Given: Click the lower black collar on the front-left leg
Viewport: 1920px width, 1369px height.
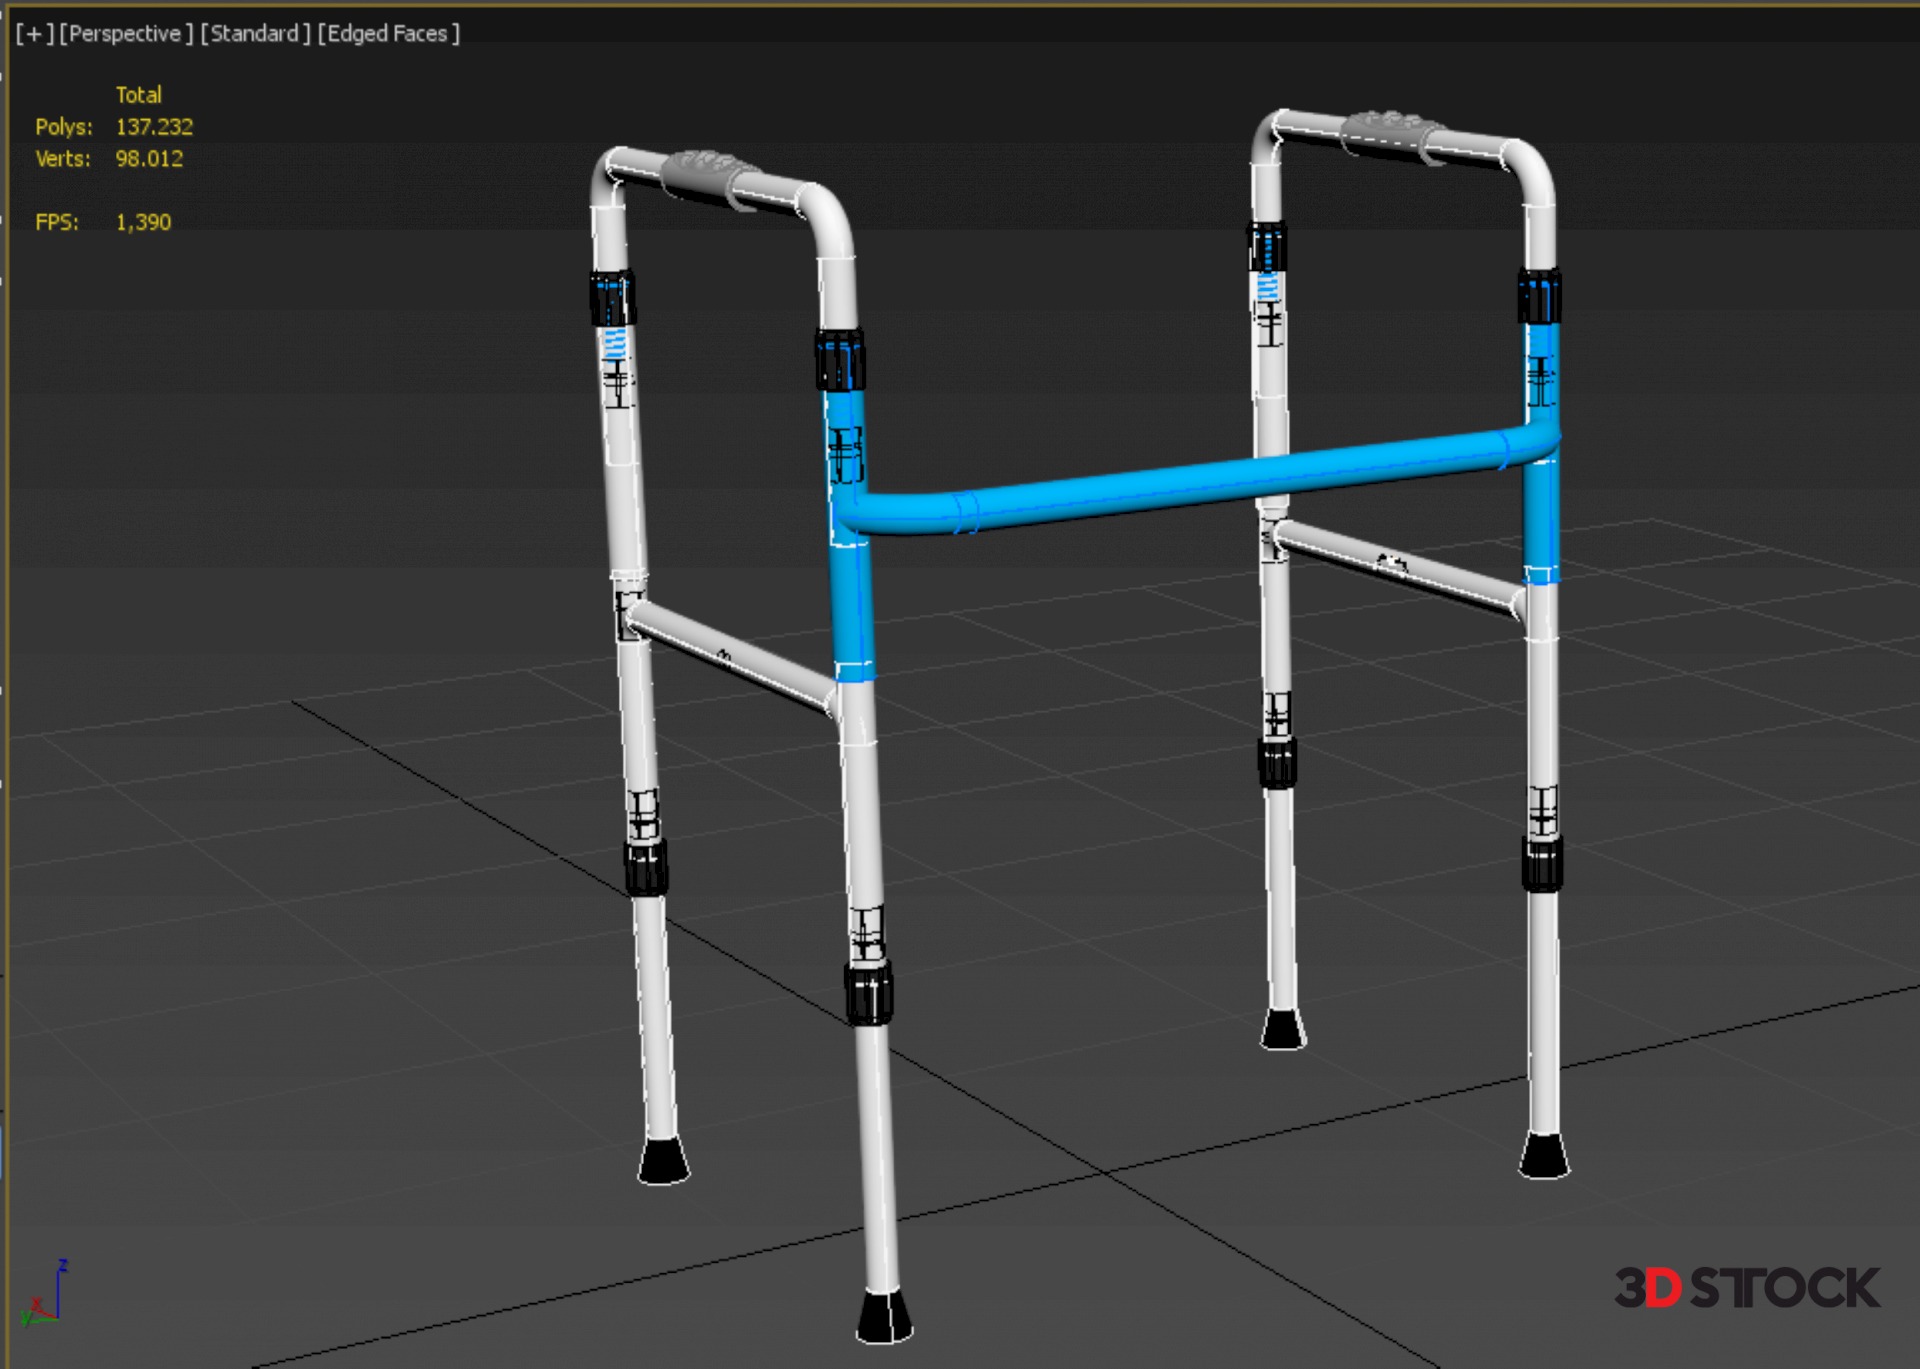Looking at the screenshot, I should click(x=868, y=992).
